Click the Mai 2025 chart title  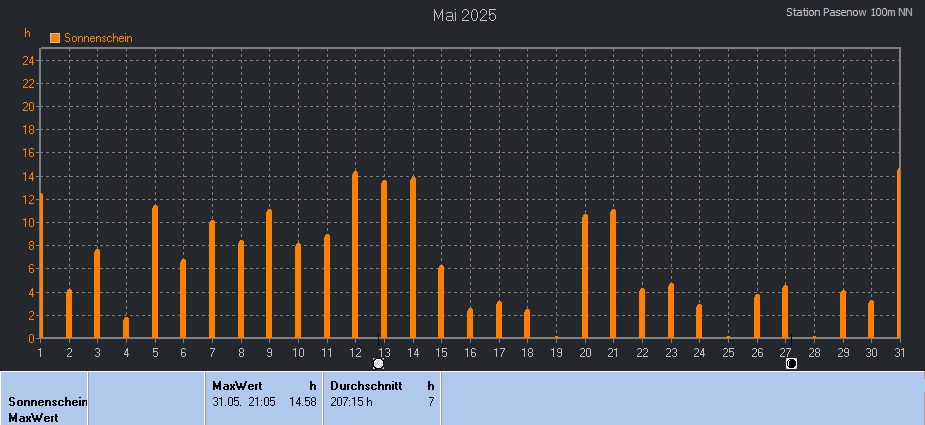[465, 15]
